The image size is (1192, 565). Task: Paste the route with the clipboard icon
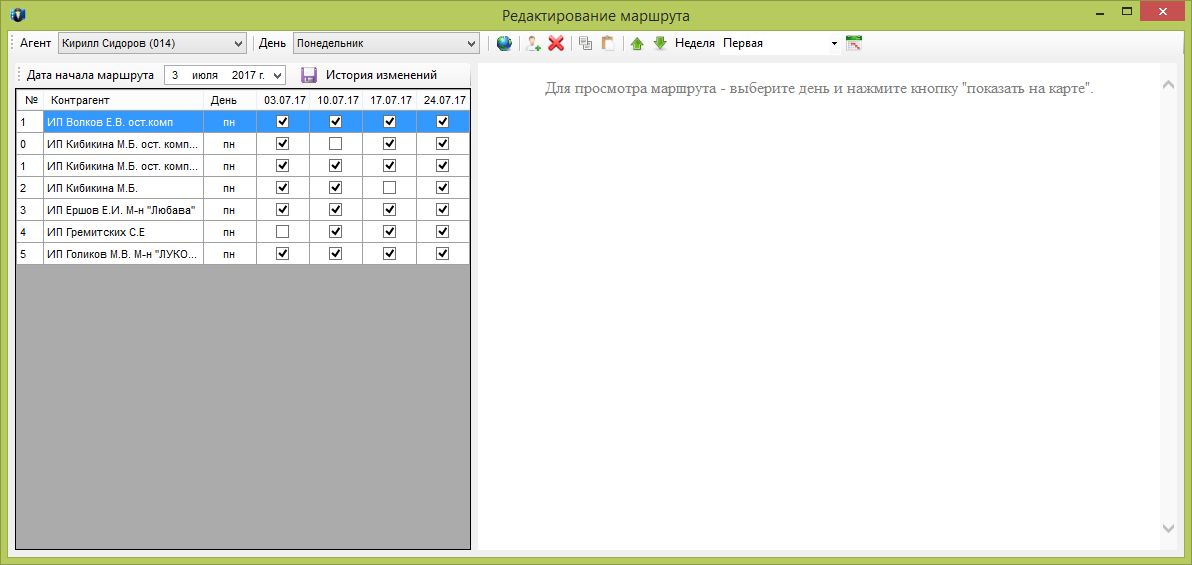(607, 43)
